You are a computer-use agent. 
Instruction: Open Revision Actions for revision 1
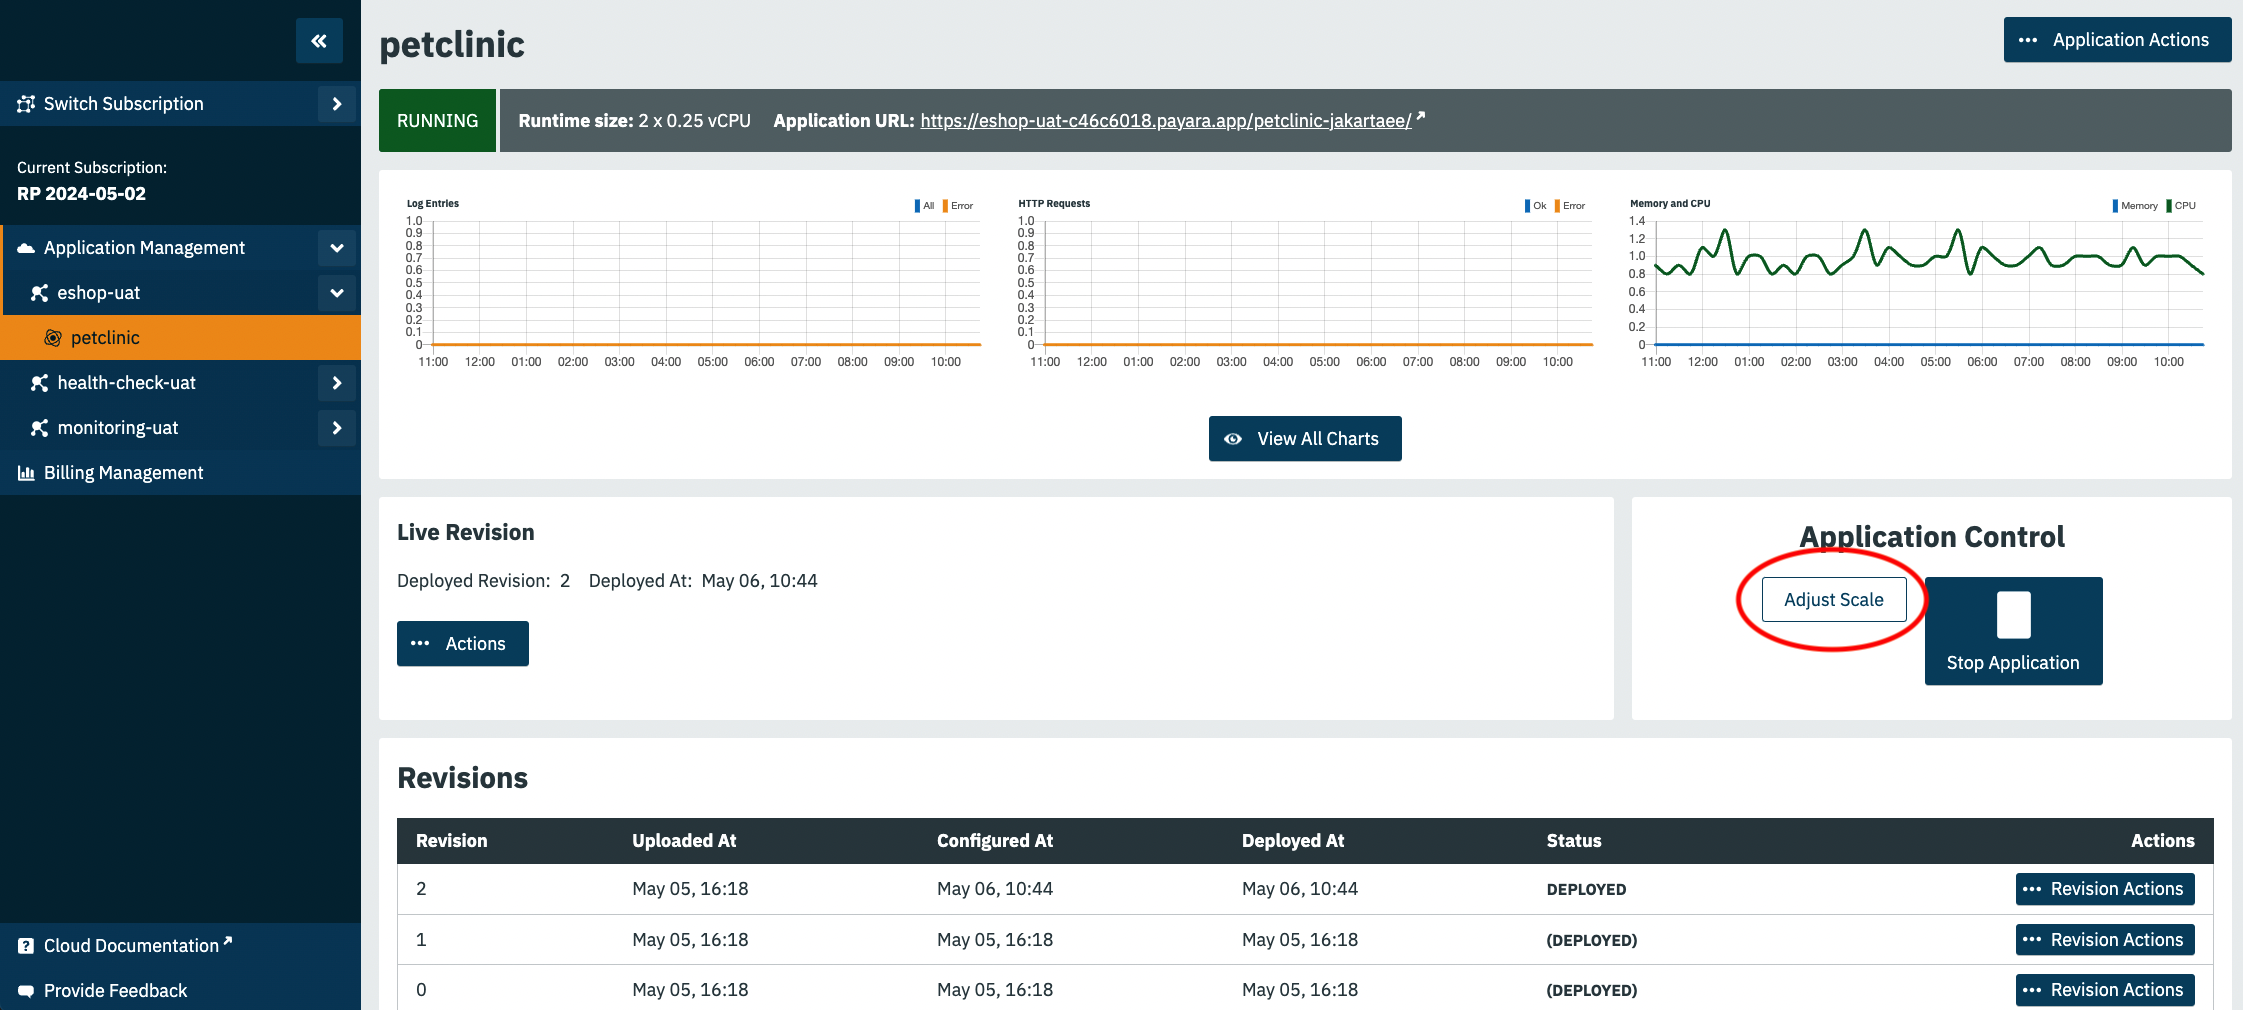tap(2105, 940)
